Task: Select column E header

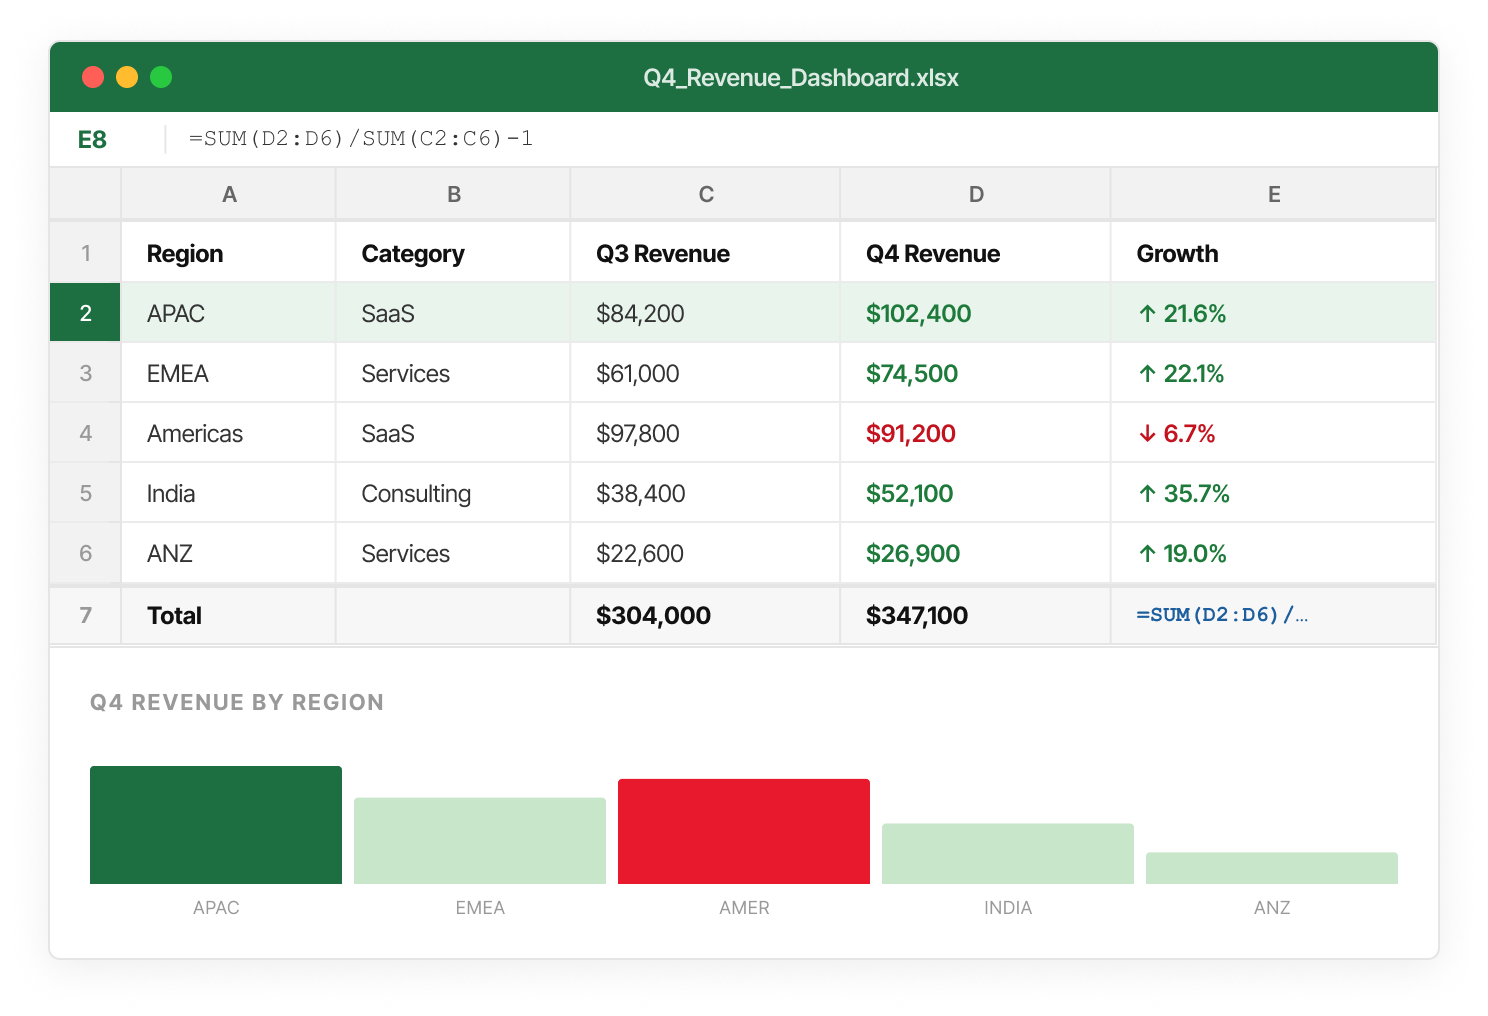Action: tap(1274, 194)
